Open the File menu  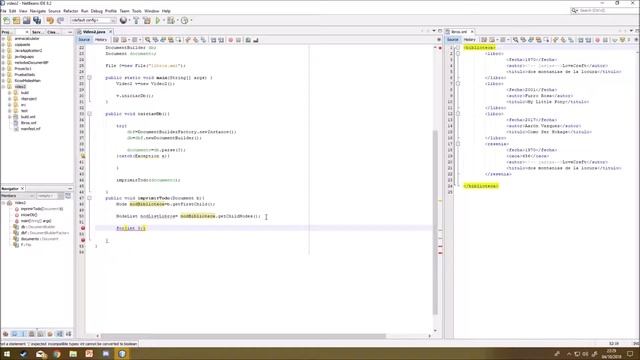(3, 11)
